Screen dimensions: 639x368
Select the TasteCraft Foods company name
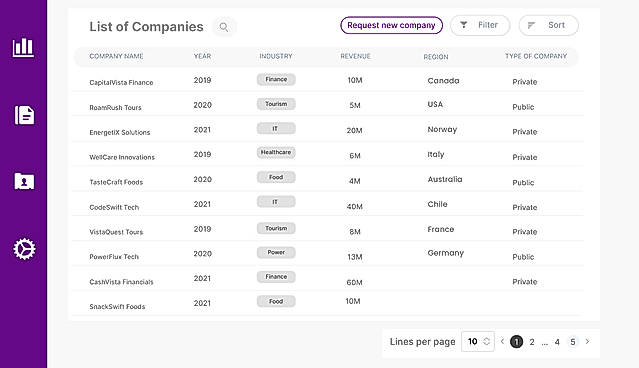(116, 182)
